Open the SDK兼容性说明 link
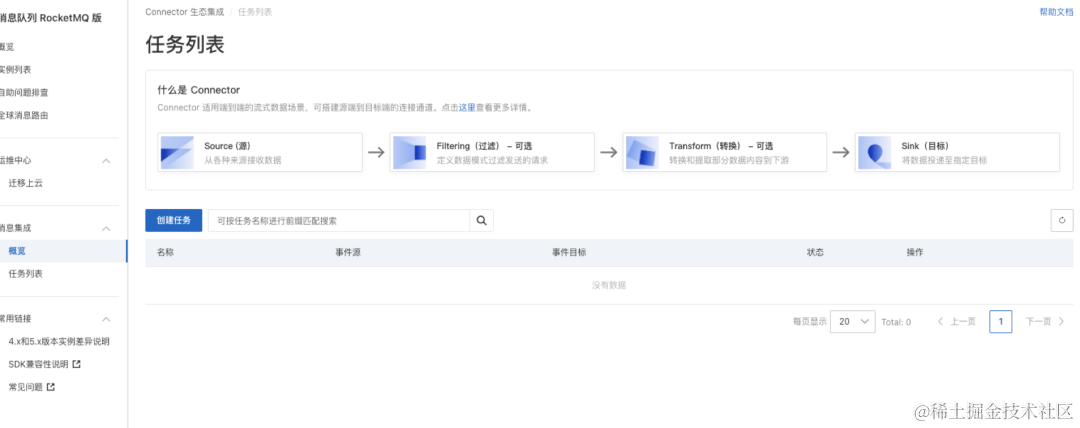The height and width of the screenshot is (428, 1080). pos(39,364)
